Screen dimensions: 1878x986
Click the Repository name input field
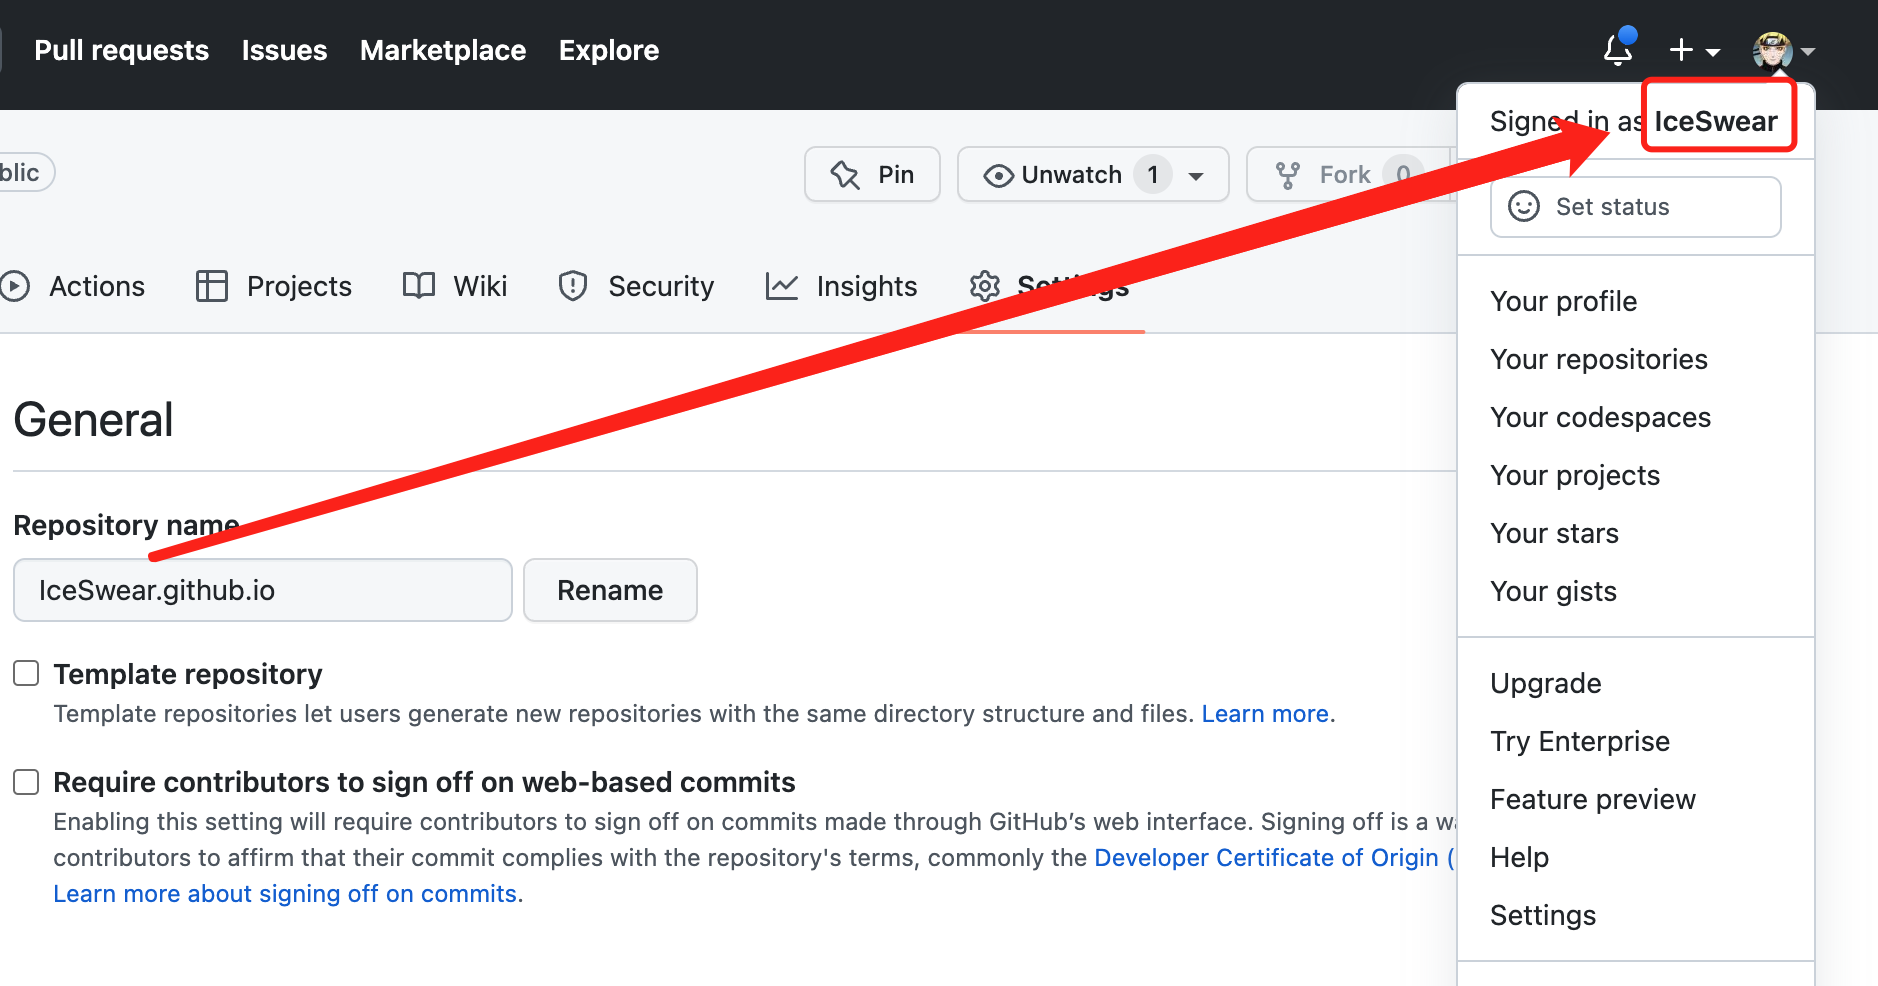click(x=263, y=590)
